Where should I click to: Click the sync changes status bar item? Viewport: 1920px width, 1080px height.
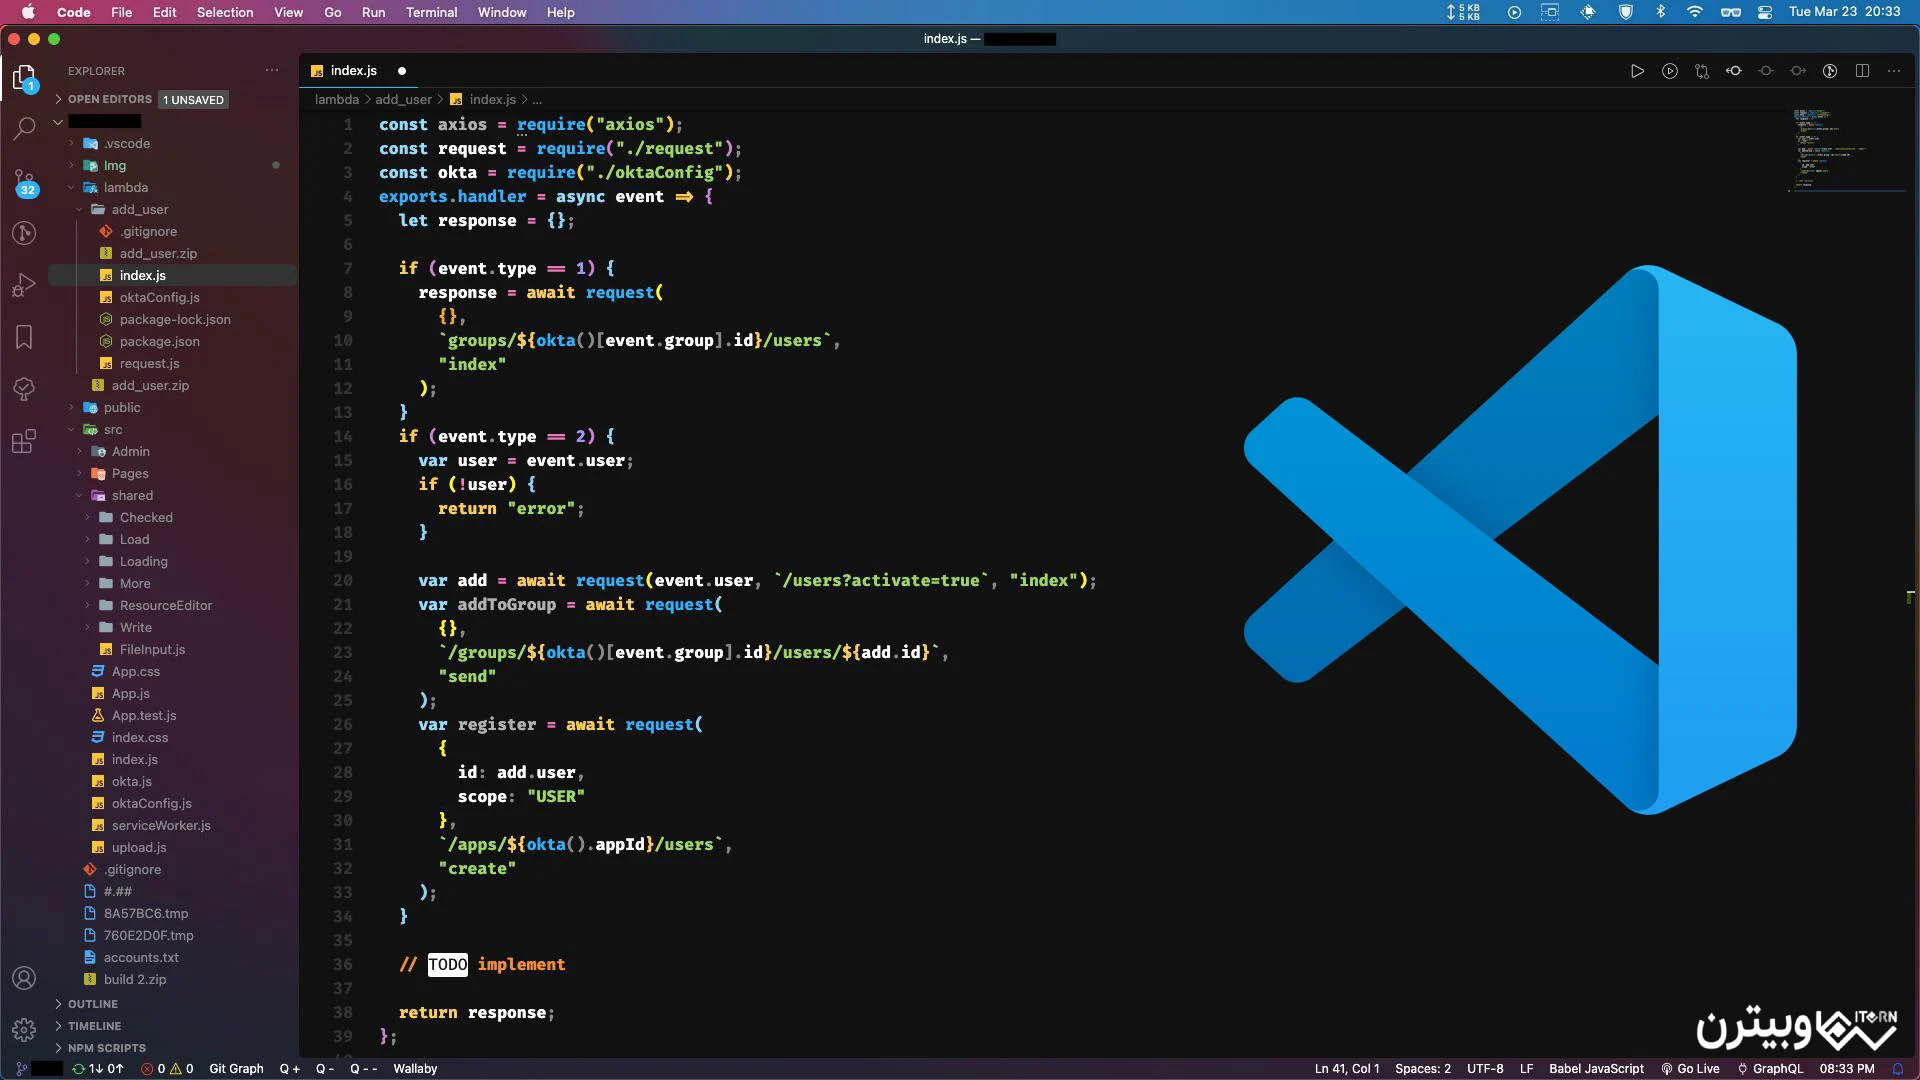click(97, 1068)
